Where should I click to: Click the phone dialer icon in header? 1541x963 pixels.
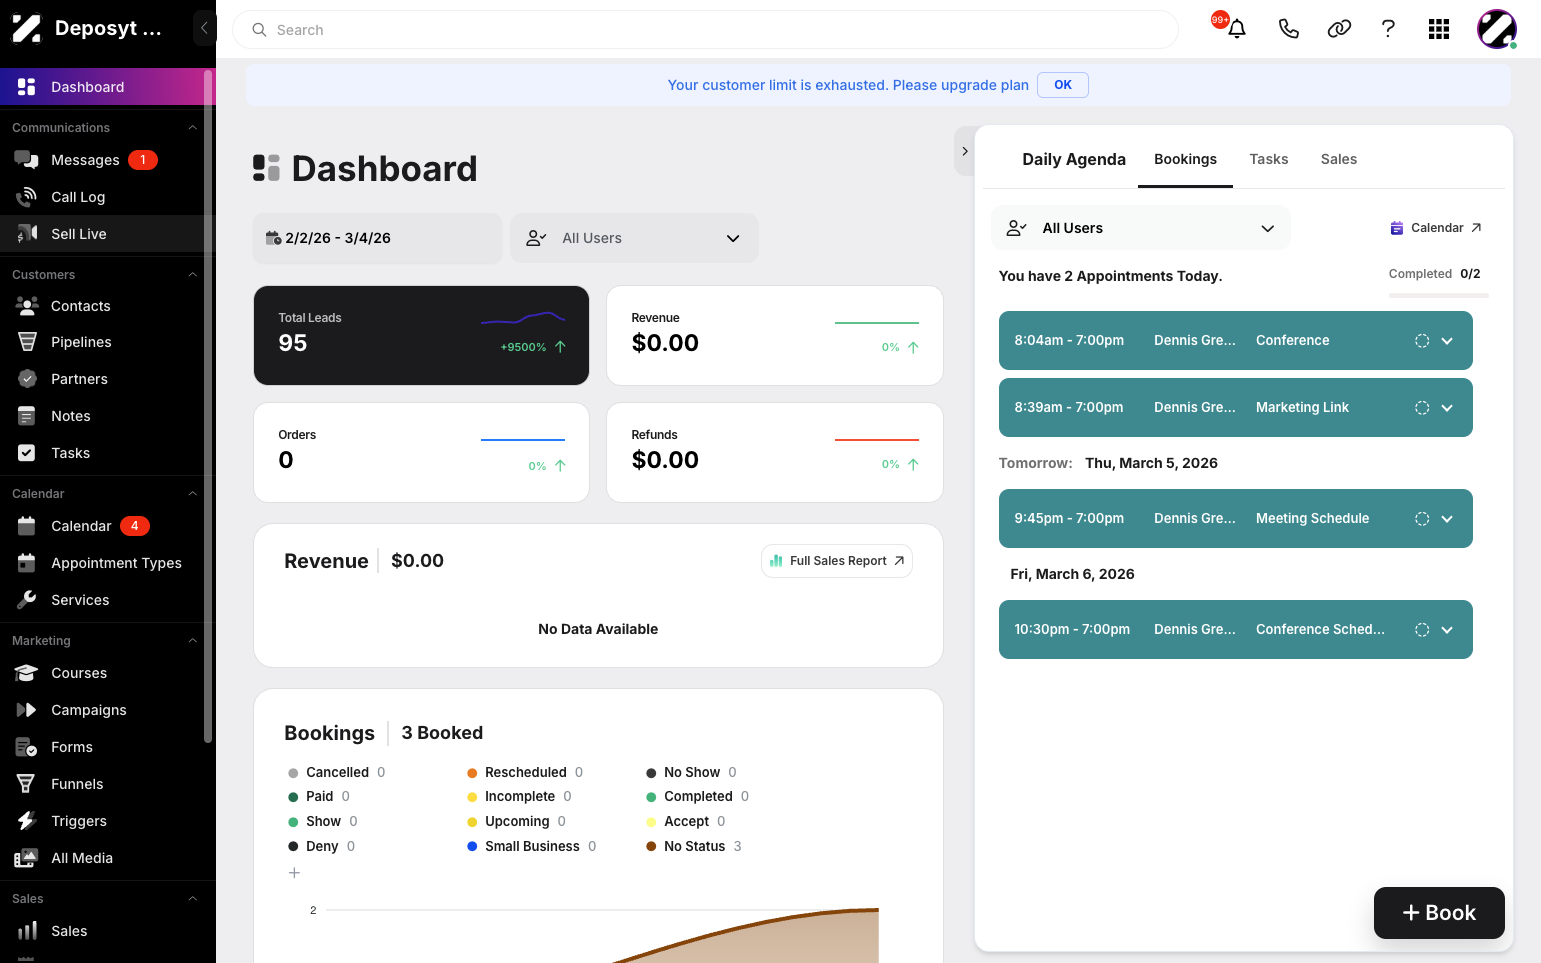pos(1288,29)
